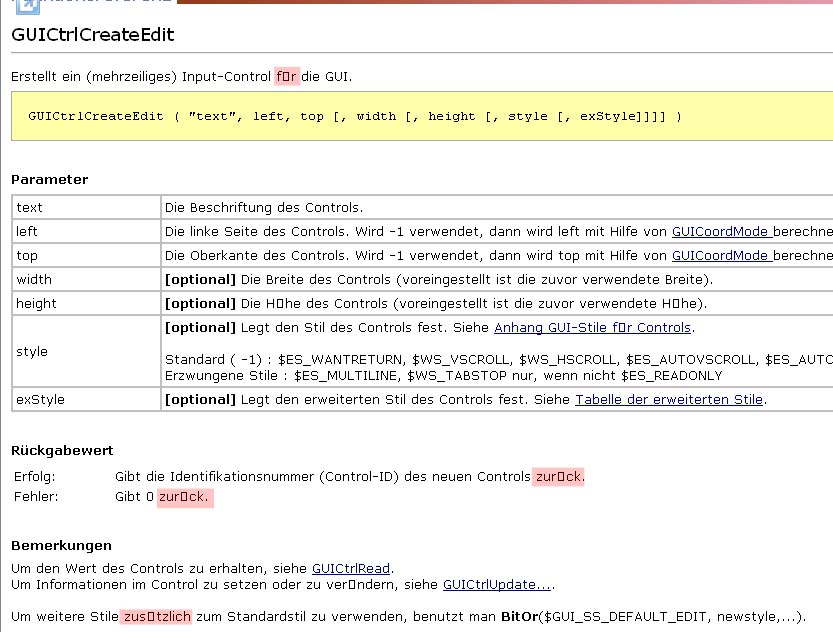This screenshot has width=833, height=632.
Task: Open the Tabelle der erweiterten Stile link
Action: pyautogui.click(x=669, y=400)
